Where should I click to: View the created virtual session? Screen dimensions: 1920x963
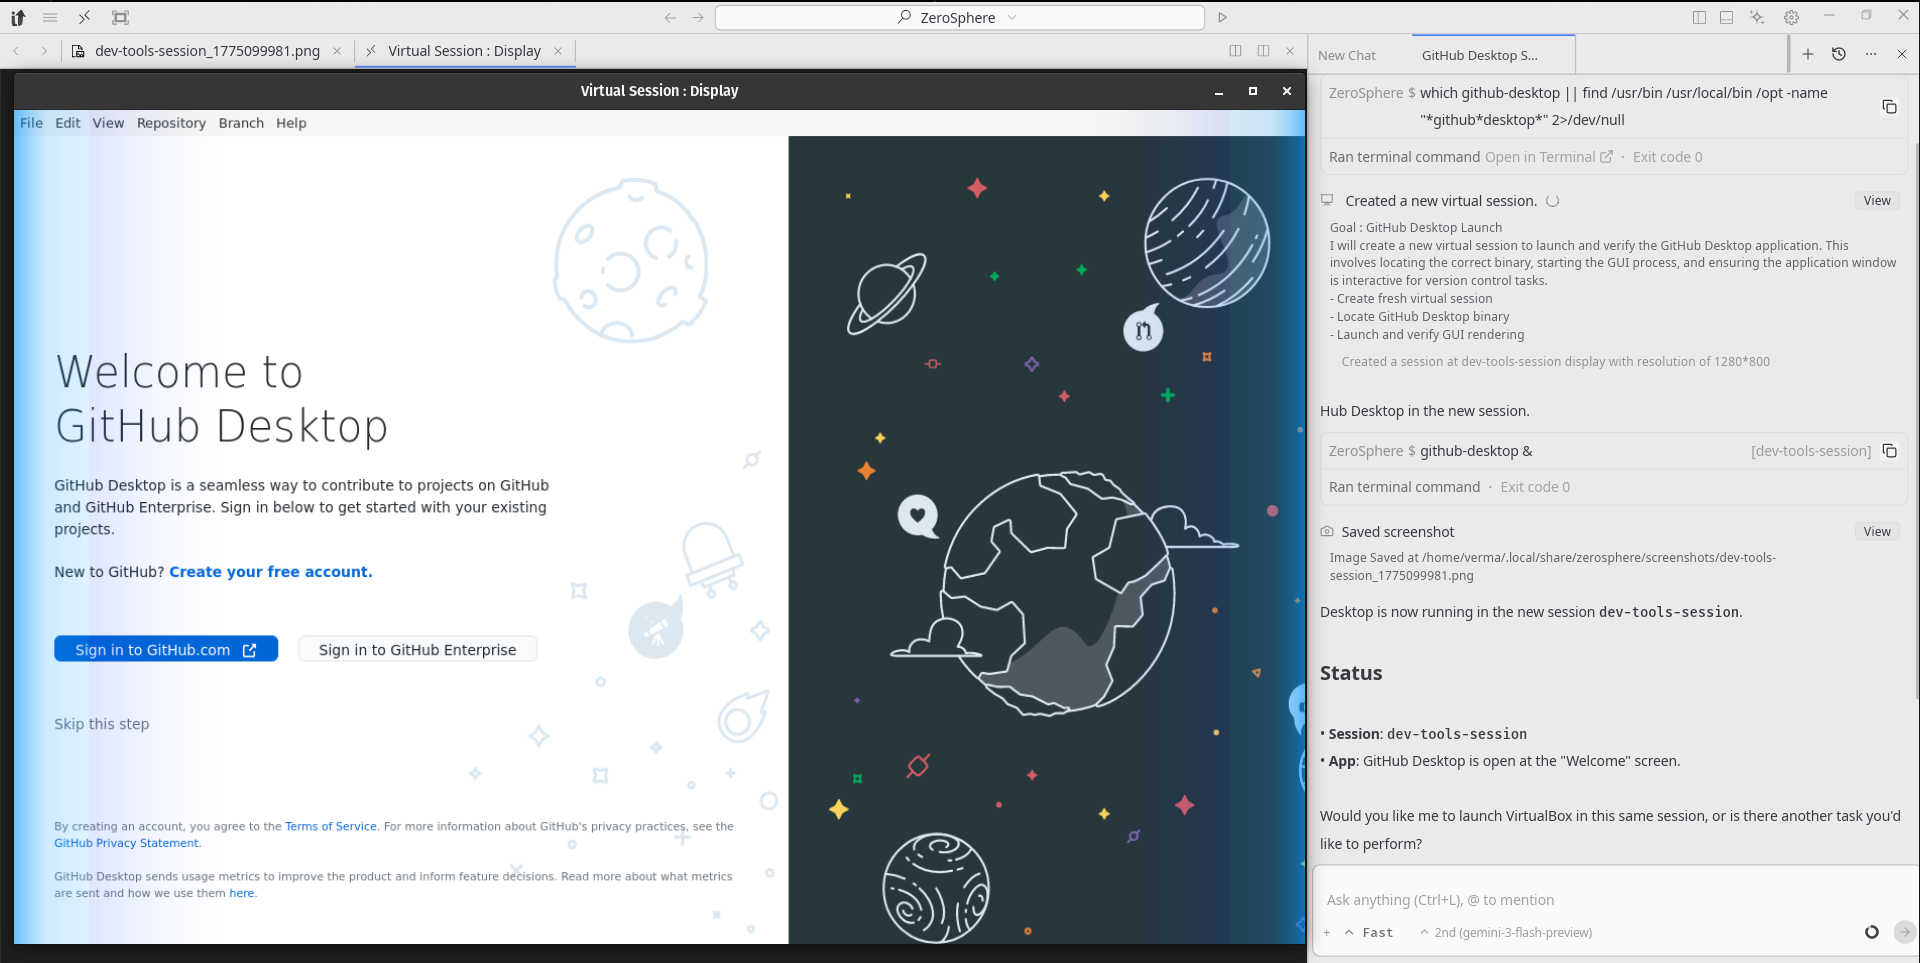point(1877,201)
